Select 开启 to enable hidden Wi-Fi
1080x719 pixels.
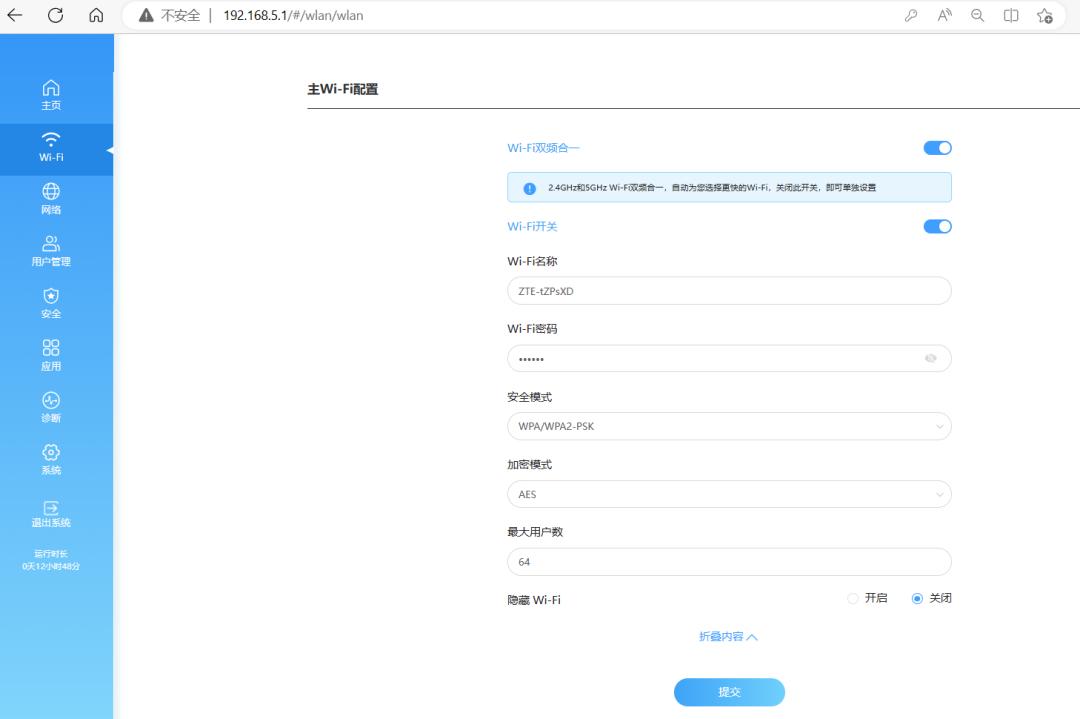(853, 597)
